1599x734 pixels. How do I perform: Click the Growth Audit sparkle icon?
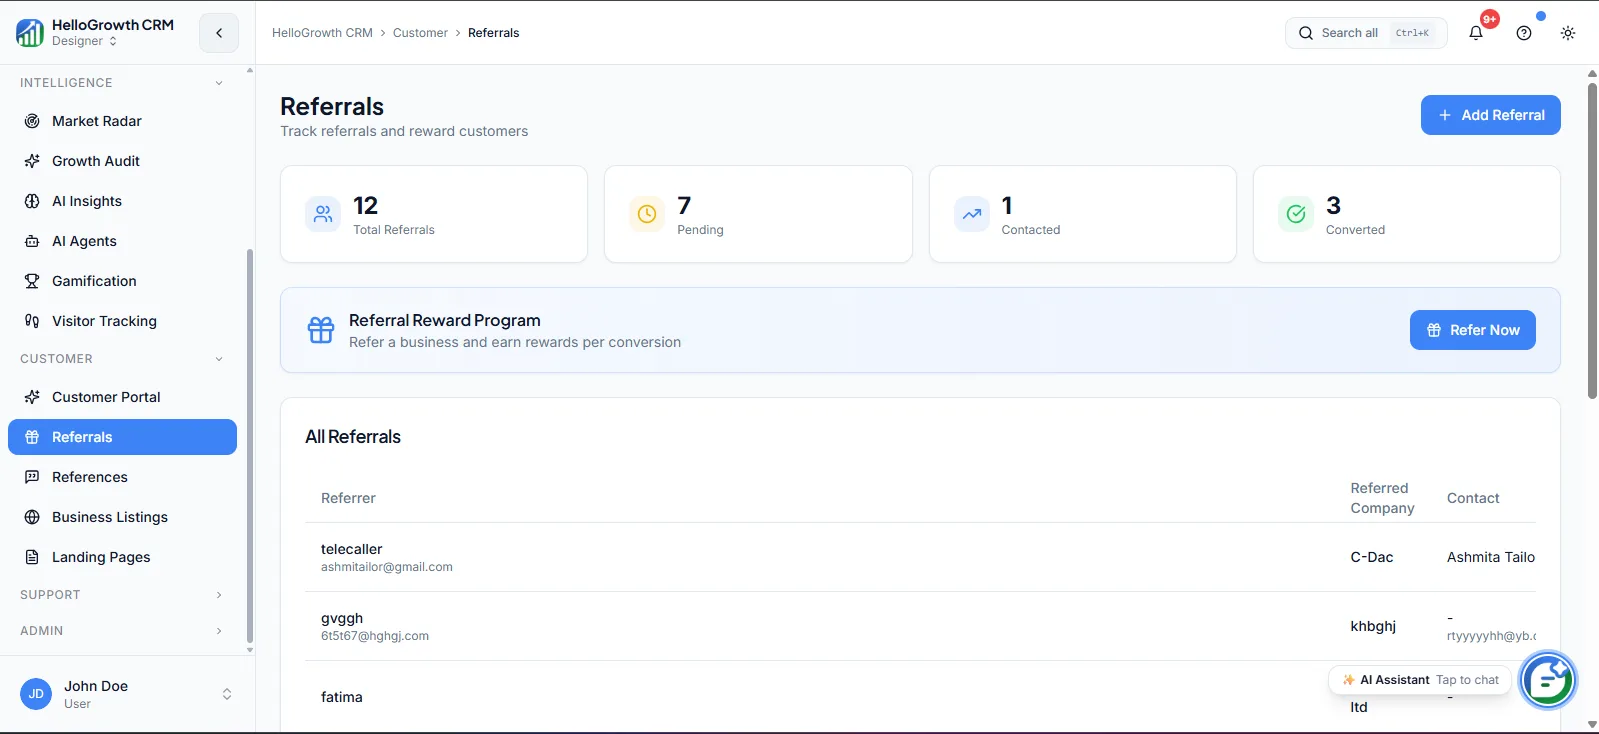point(32,161)
